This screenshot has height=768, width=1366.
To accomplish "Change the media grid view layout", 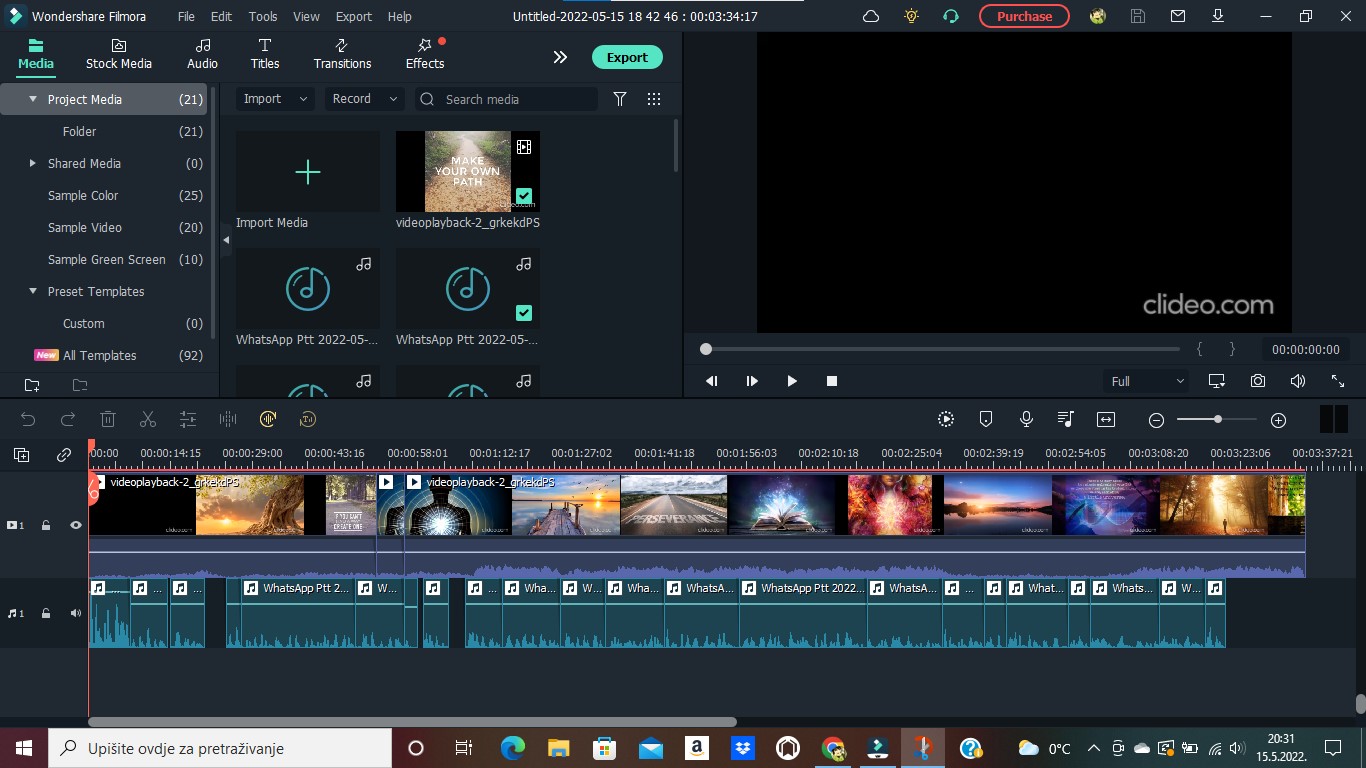I will [x=654, y=99].
